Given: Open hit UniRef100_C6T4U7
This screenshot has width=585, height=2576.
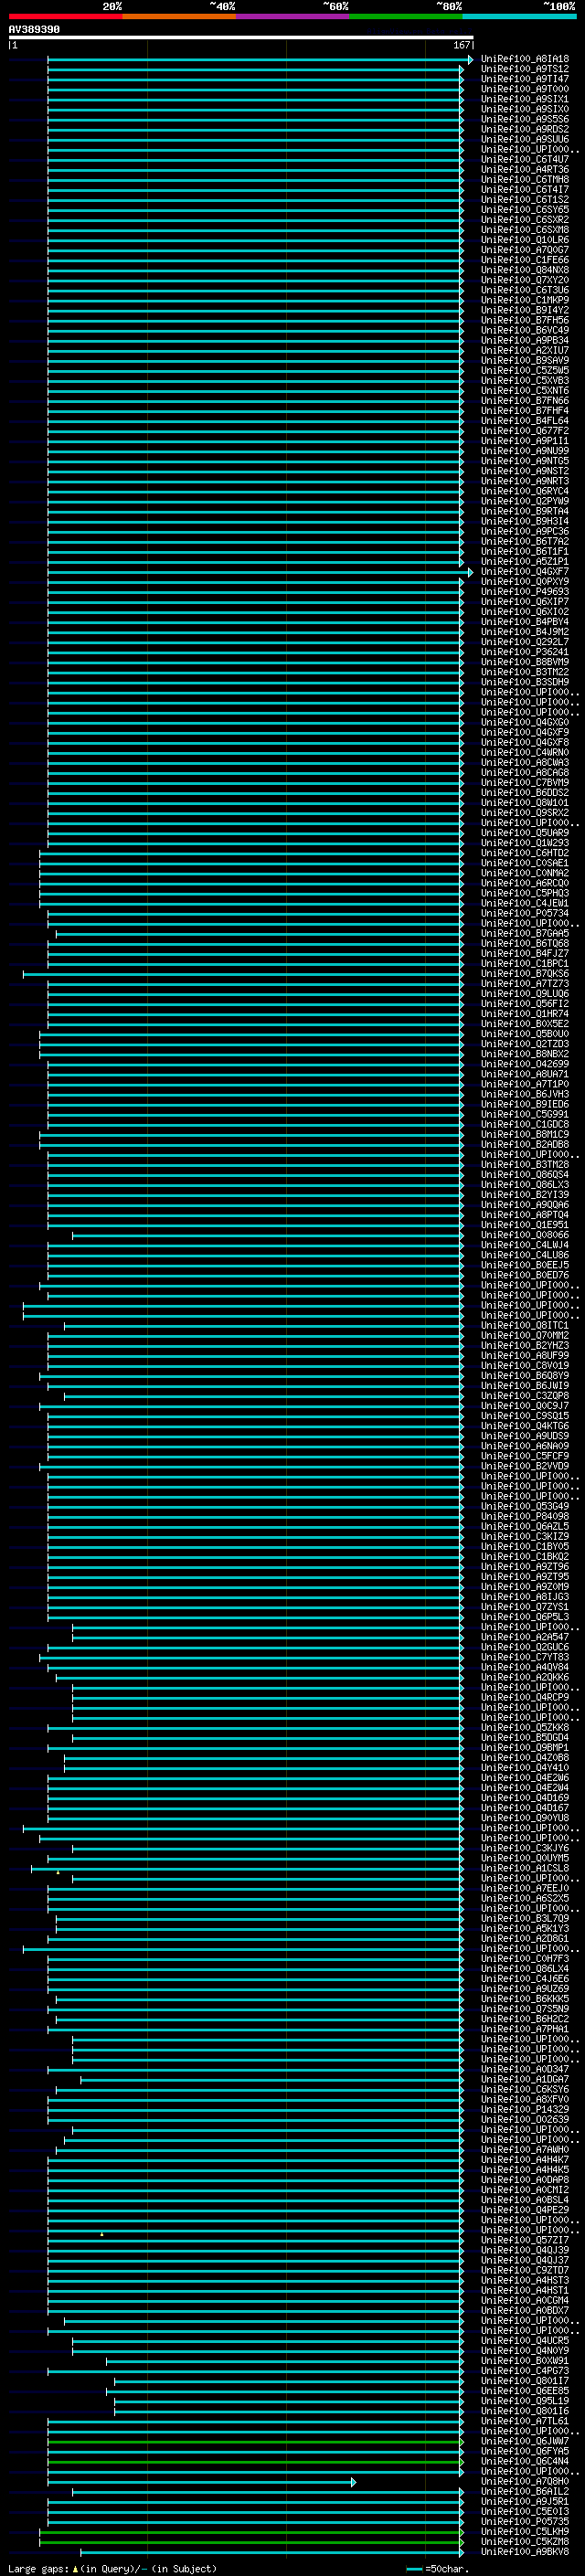Looking at the screenshot, I should [524, 159].
